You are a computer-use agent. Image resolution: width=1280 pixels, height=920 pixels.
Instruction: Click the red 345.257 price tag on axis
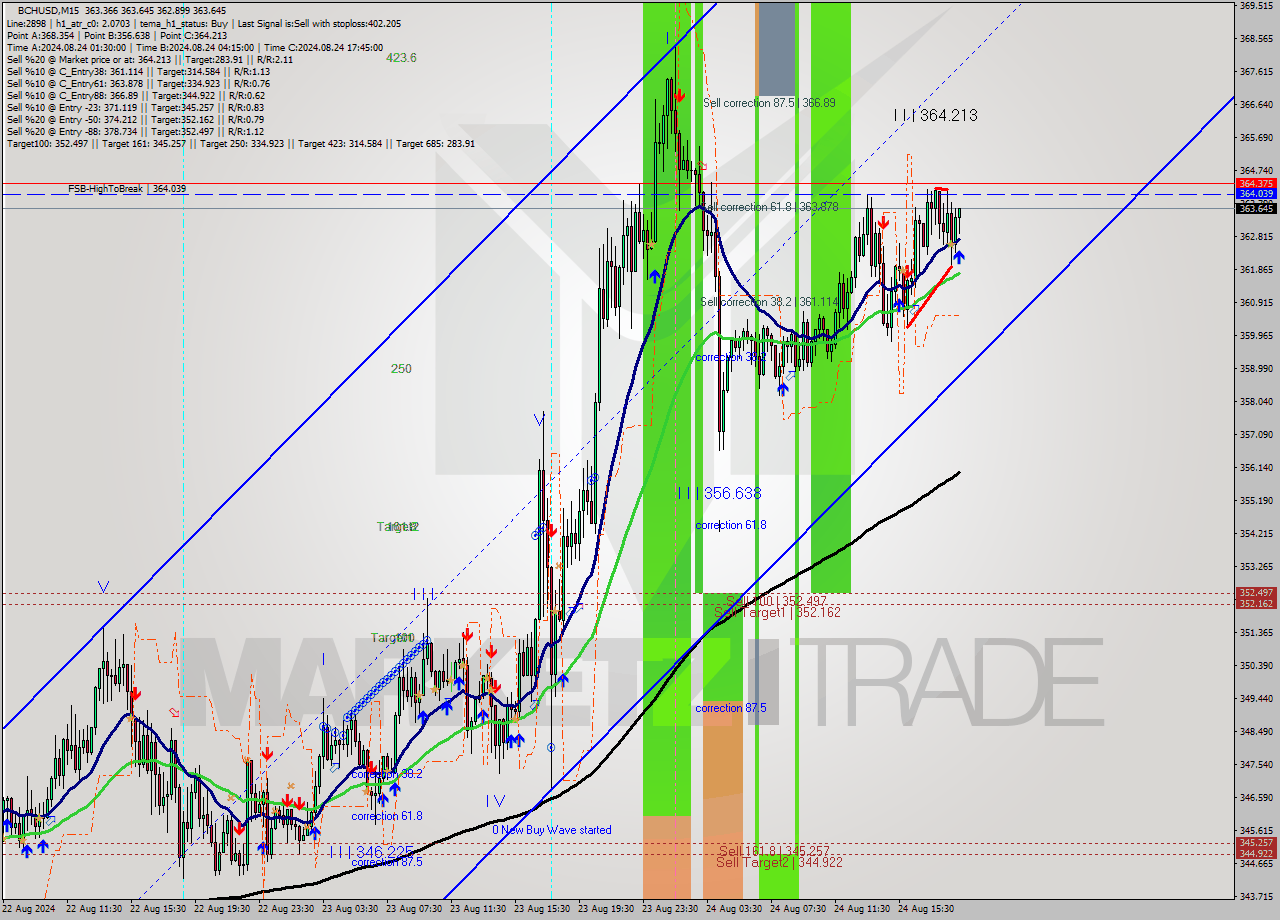coord(1256,843)
